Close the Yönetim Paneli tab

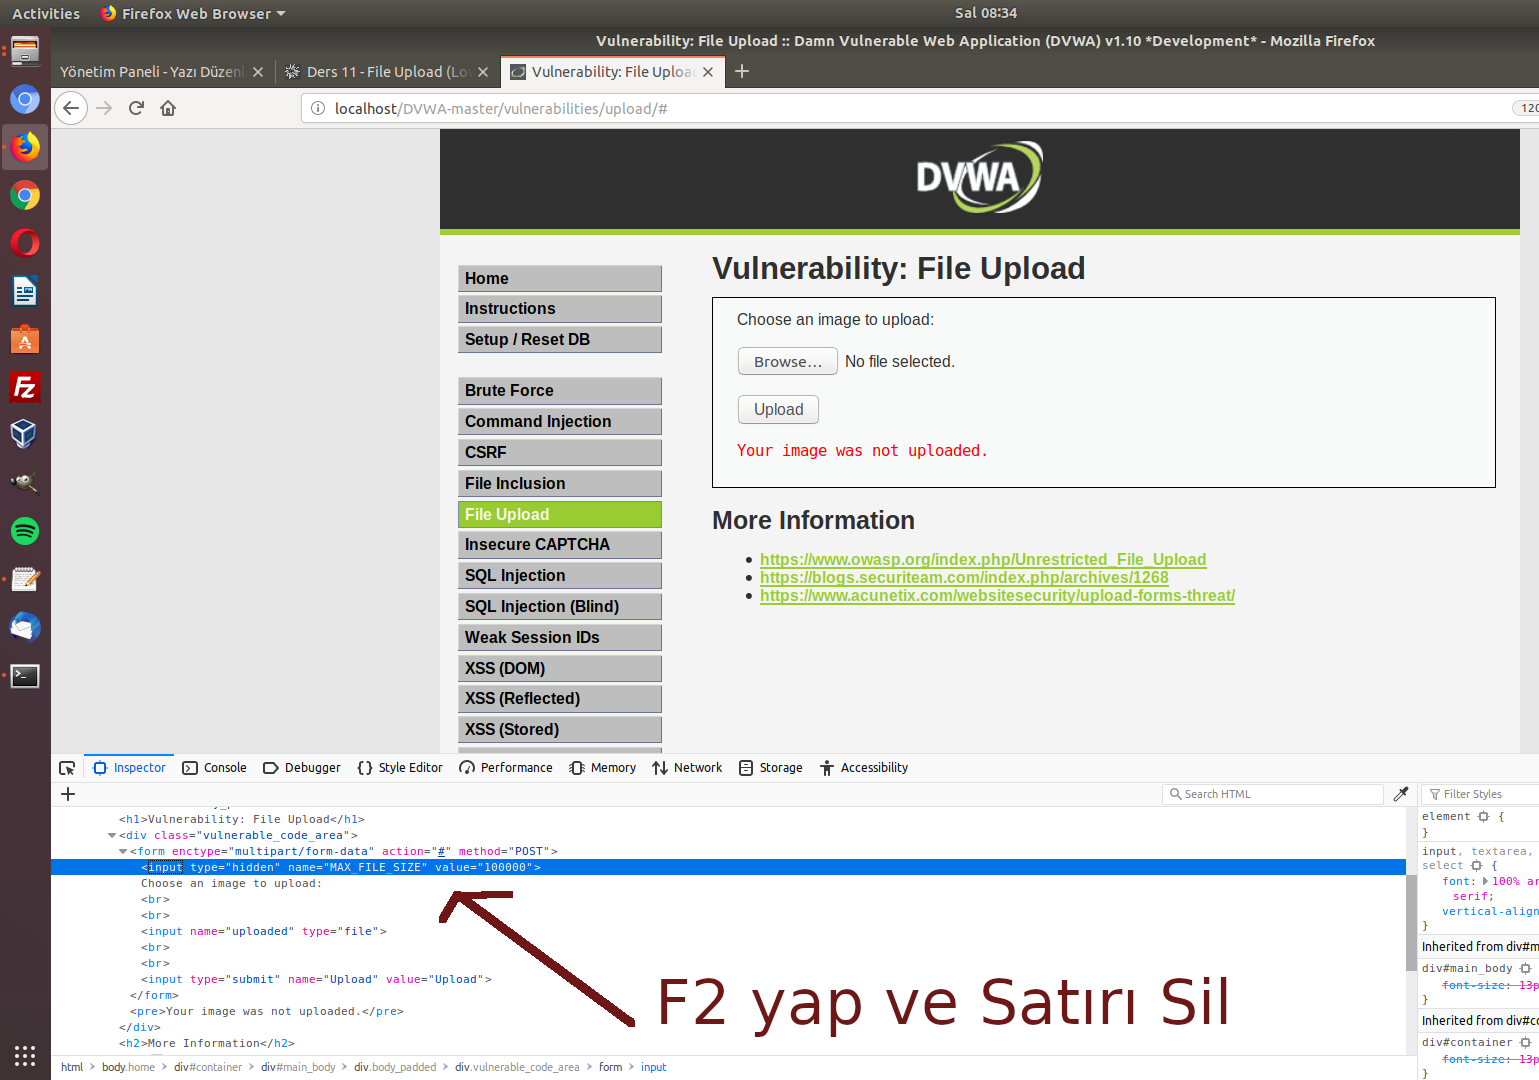[x=258, y=72]
